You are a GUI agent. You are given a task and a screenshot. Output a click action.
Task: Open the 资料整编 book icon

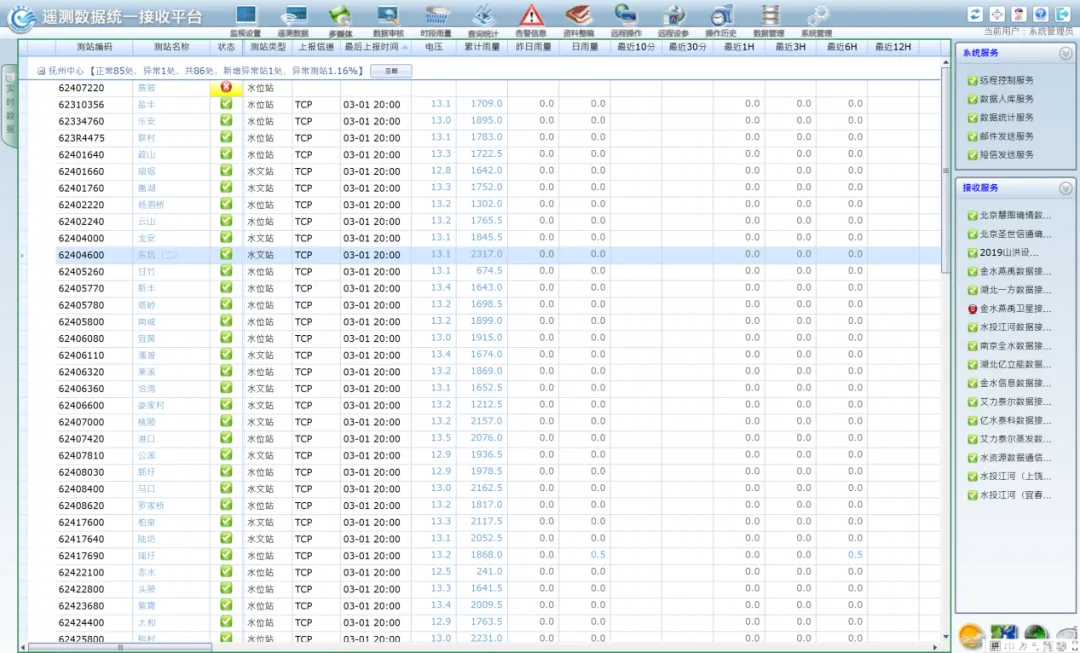(x=579, y=15)
